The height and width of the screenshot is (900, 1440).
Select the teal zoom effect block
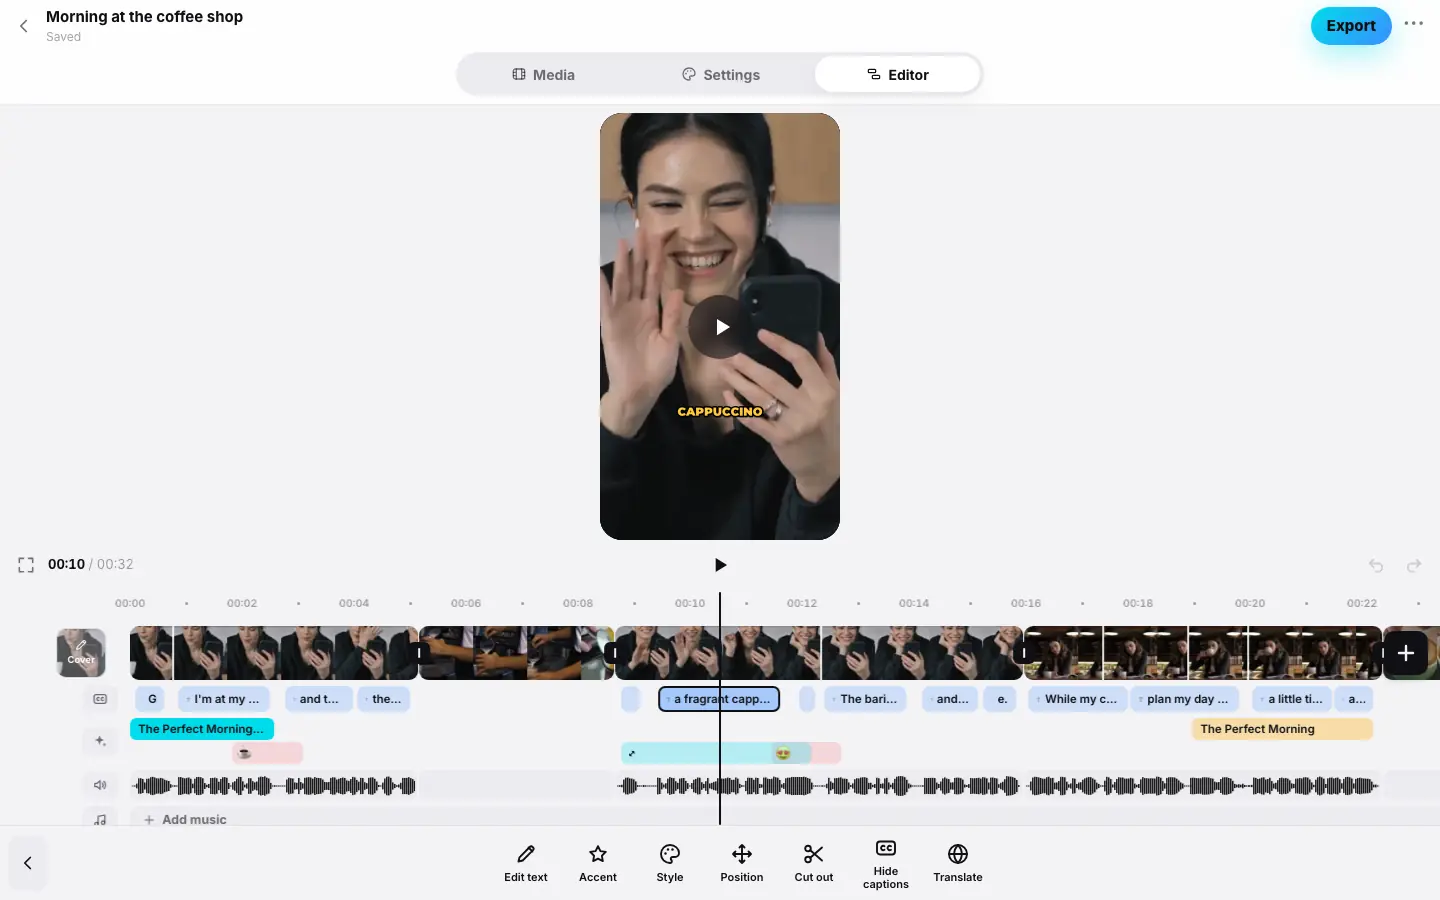716,753
